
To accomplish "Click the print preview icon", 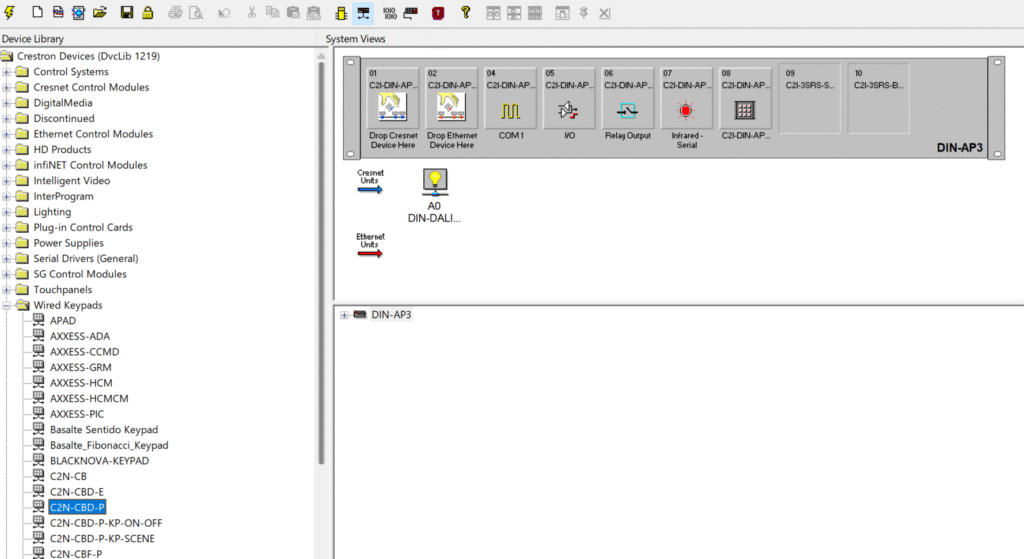I will tap(196, 12).
